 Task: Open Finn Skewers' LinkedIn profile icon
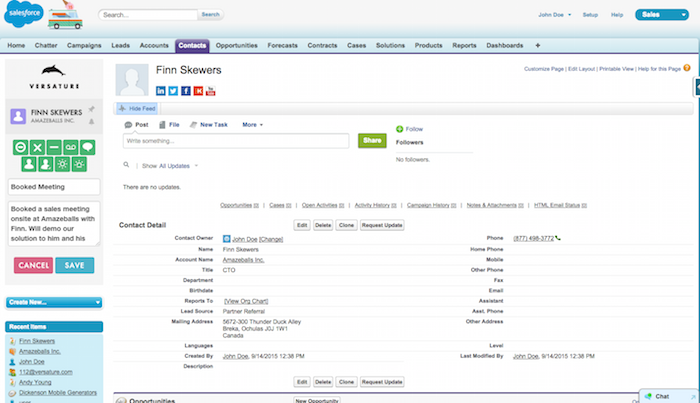pyautogui.click(x=161, y=91)
